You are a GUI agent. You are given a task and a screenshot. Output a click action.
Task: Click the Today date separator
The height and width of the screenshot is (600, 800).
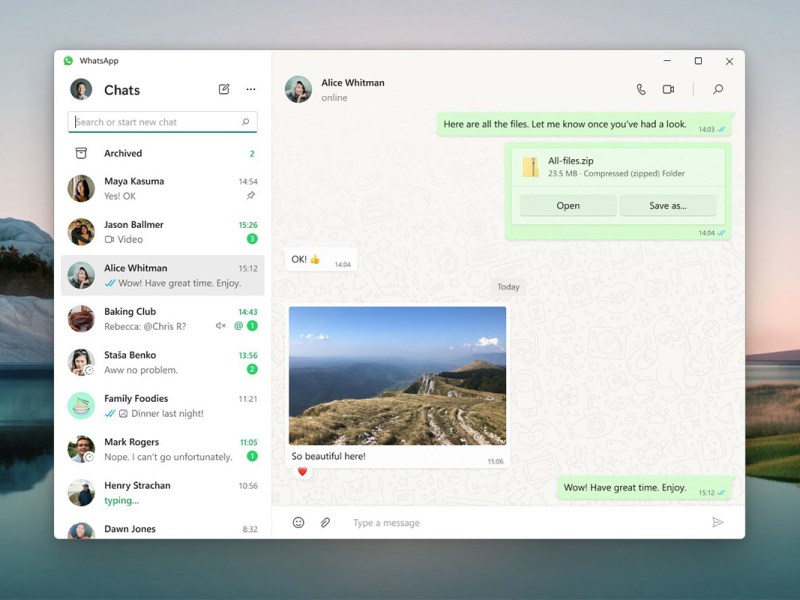(x=508, y=287)
